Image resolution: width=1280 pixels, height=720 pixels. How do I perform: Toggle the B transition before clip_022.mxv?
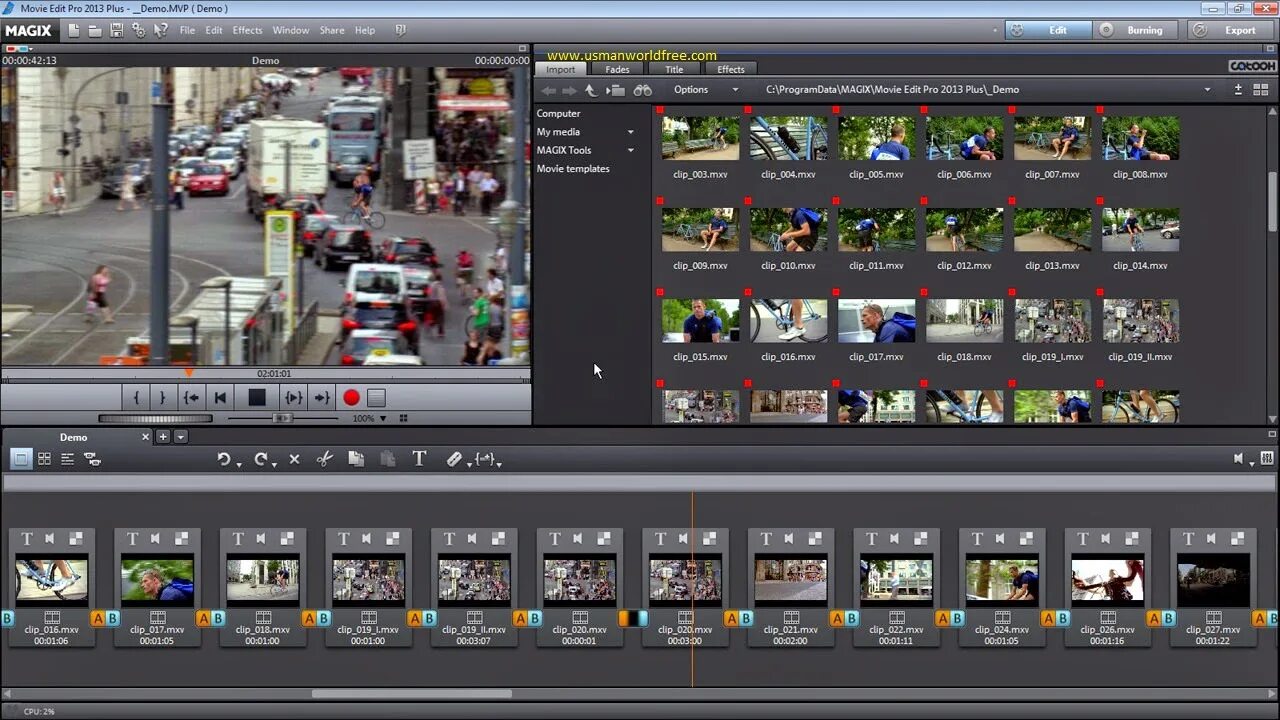(x=851, y=619)
